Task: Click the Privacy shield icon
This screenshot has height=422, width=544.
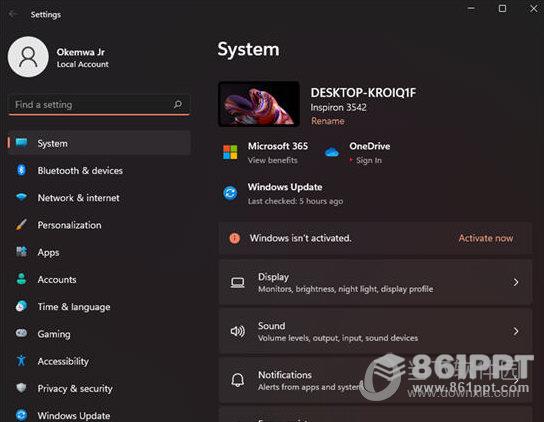Action: click(x=22, y=388)
